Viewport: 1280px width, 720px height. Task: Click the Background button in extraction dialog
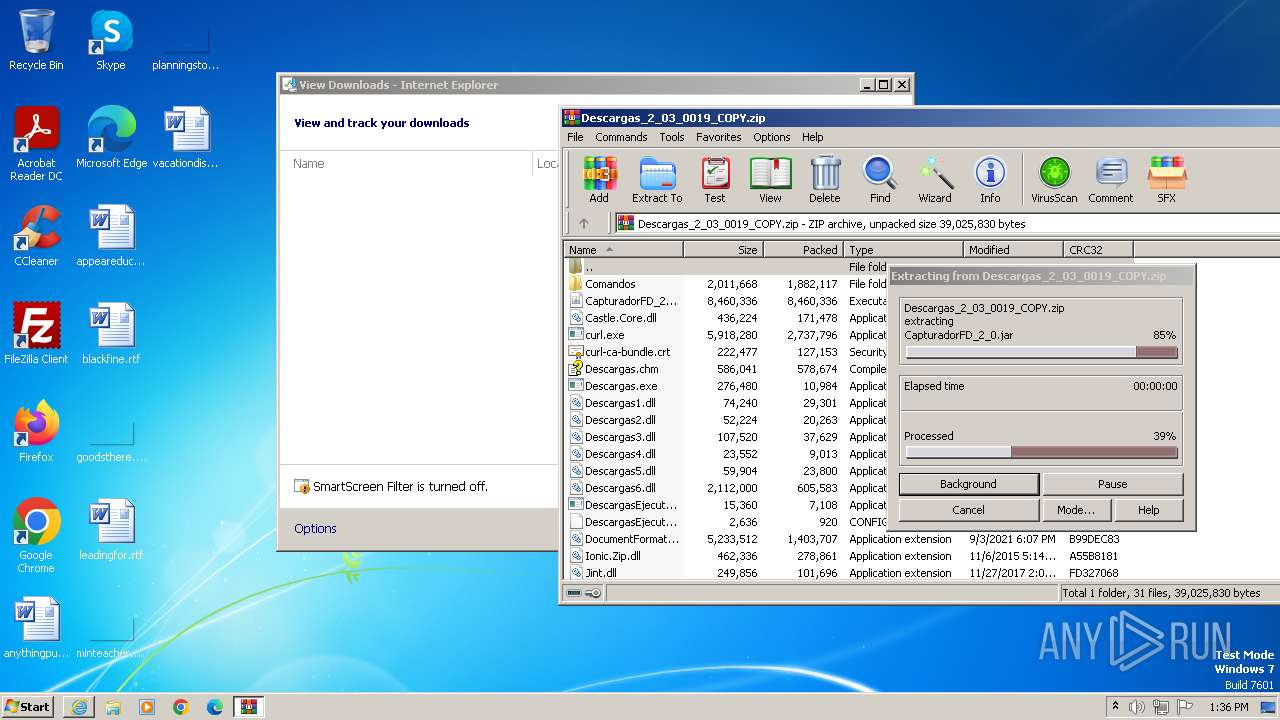click(x=968, y=484)
